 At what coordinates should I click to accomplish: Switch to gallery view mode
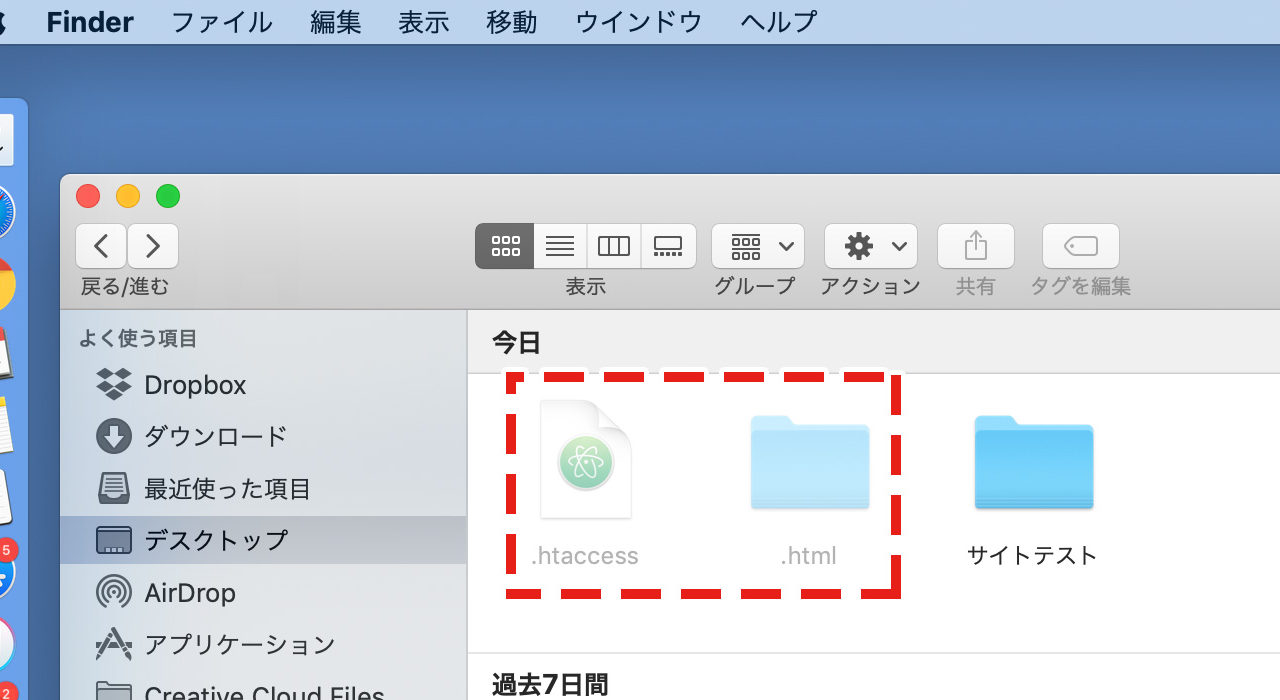[x=667, y=246]
